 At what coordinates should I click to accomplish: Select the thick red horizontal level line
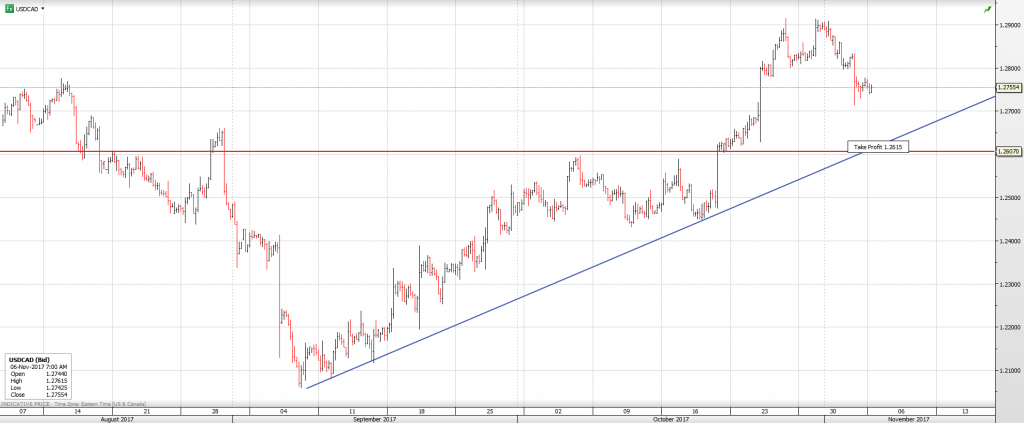tap(400, 152)
